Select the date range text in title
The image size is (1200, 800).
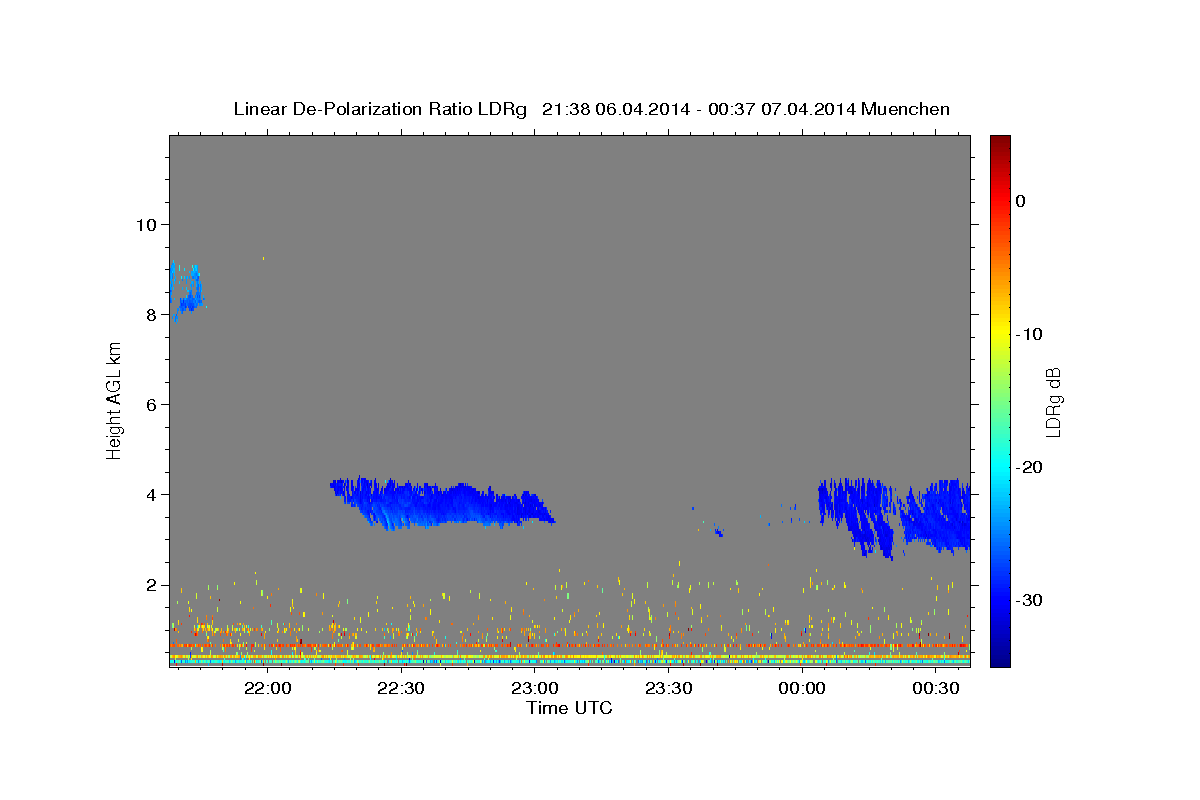pos(698,109)
